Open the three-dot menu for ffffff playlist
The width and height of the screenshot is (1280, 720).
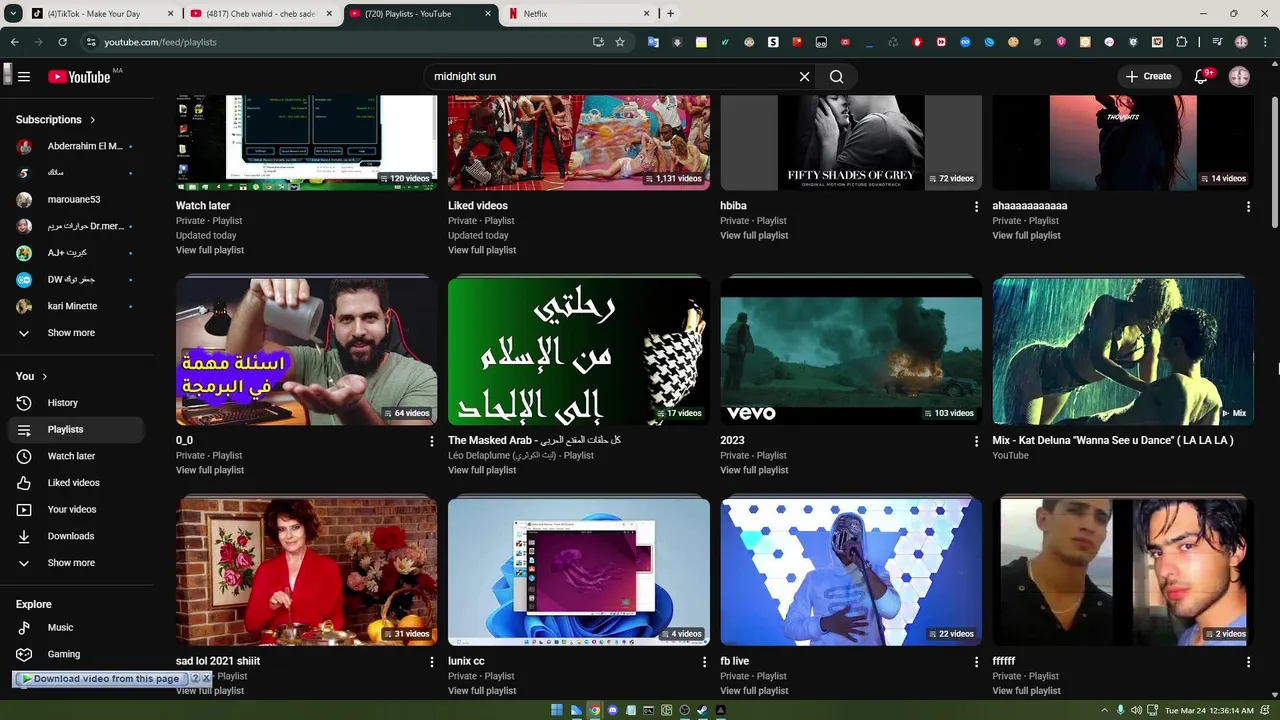pyautogui.click(x=1248, y=662)
